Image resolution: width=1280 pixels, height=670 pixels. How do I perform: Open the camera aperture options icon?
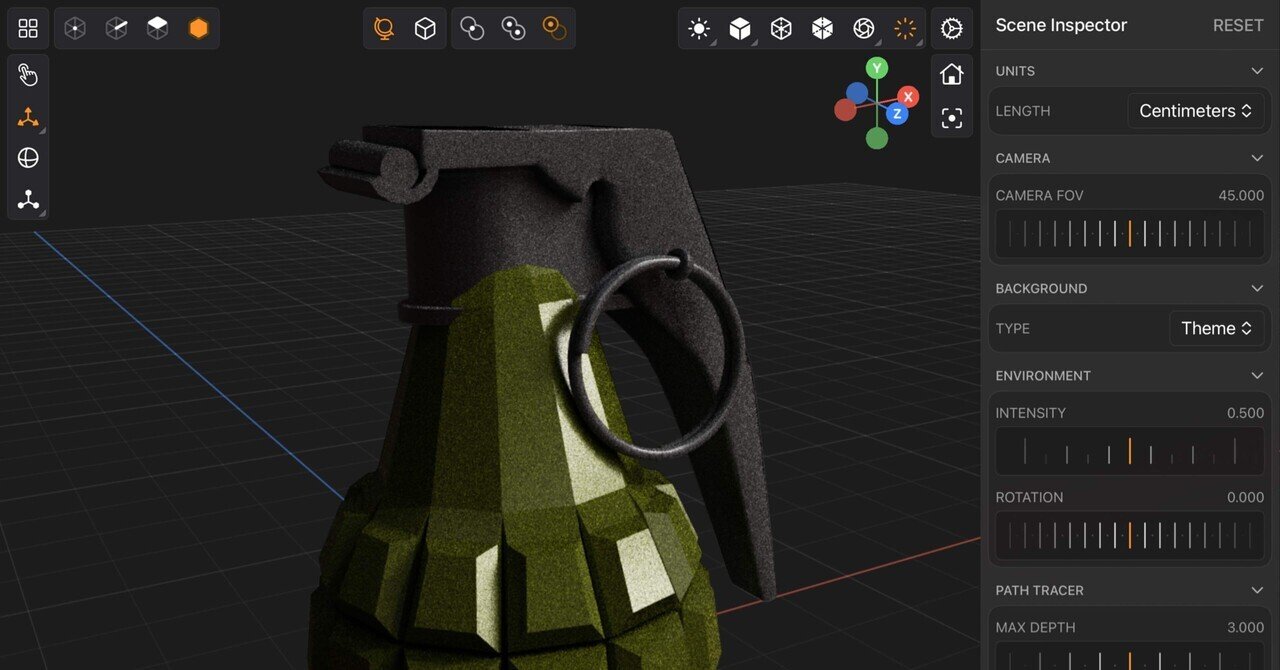863,29
